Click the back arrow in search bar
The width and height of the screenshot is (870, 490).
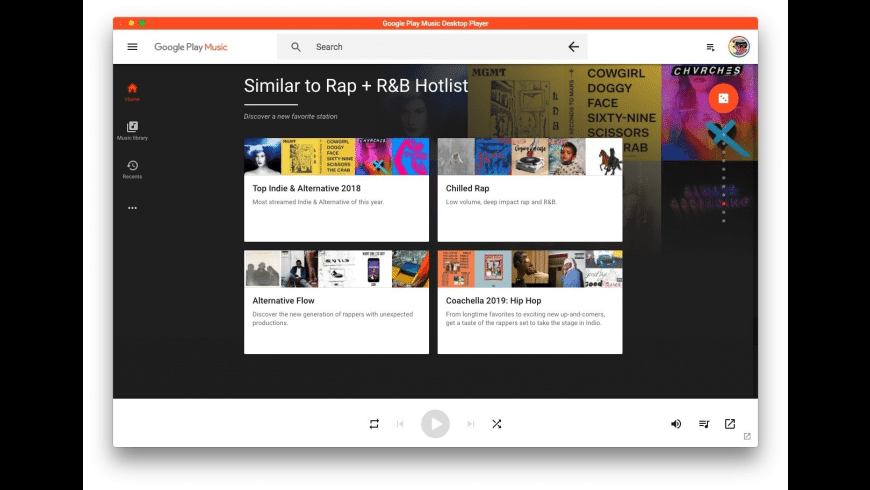[573, 47]
